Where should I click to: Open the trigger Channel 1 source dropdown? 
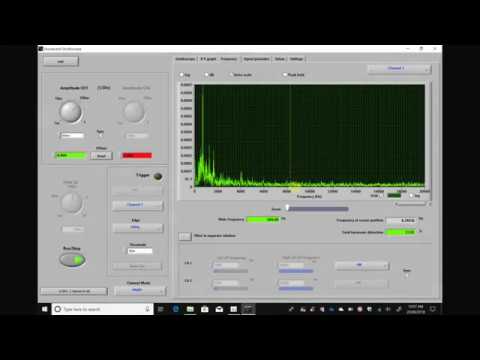tap(137, 205)
